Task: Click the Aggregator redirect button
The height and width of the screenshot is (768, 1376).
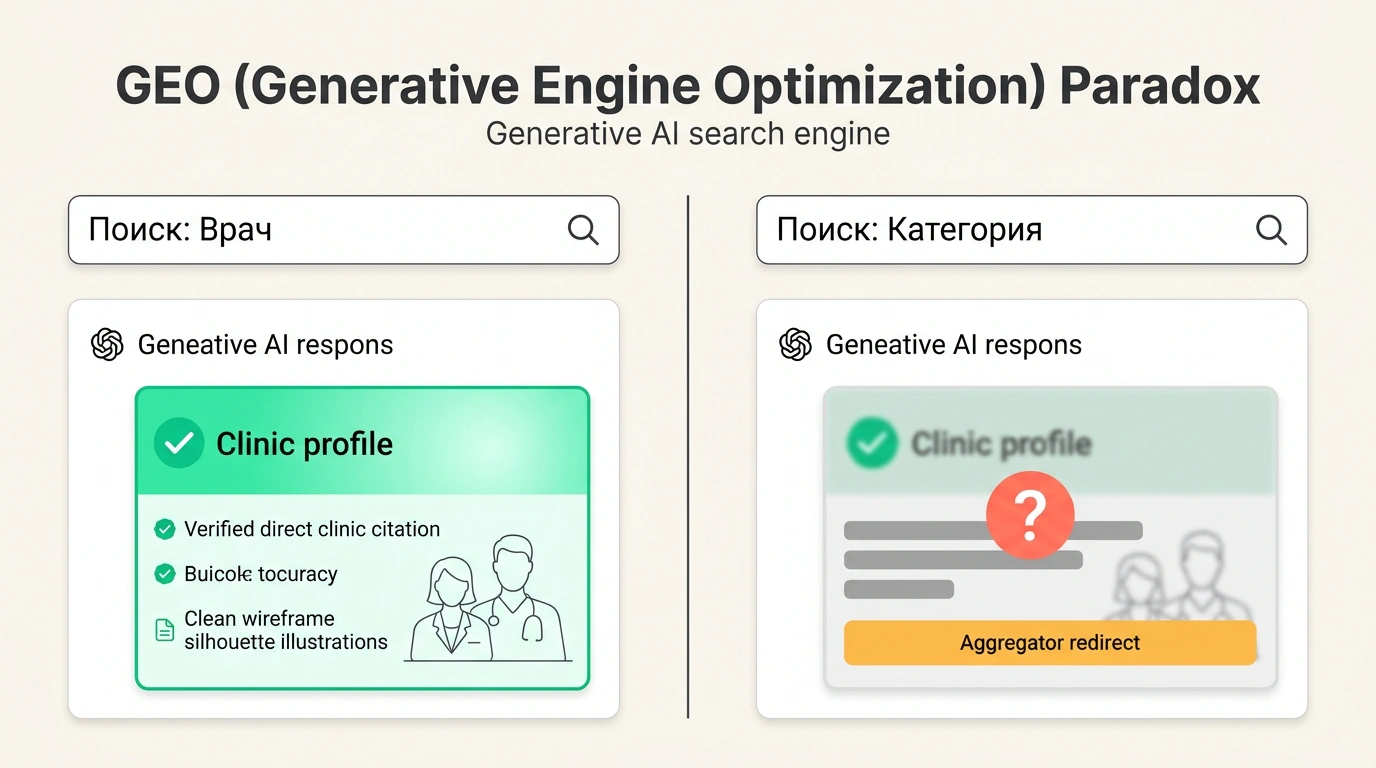Action: (x=1050, y=643)
